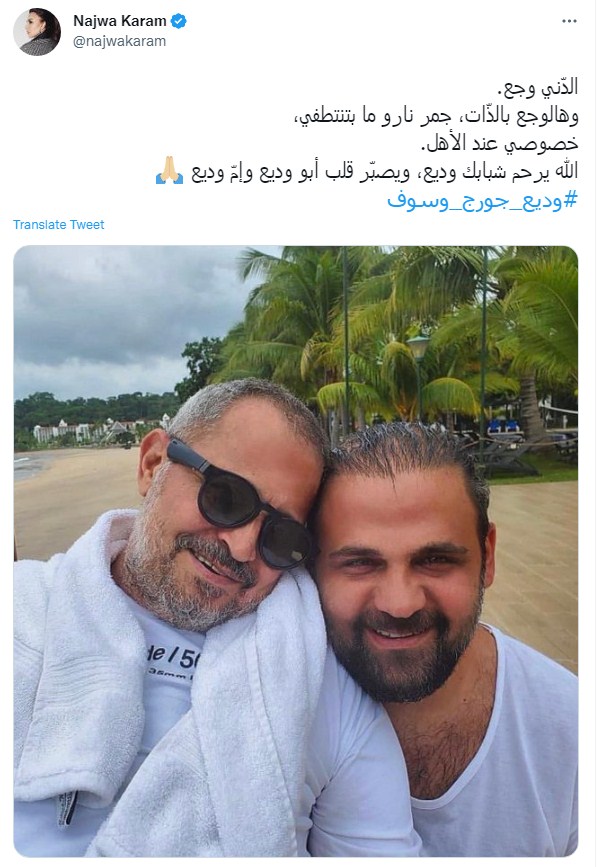
Task: Click the blue verified badge
Action: 179,21
